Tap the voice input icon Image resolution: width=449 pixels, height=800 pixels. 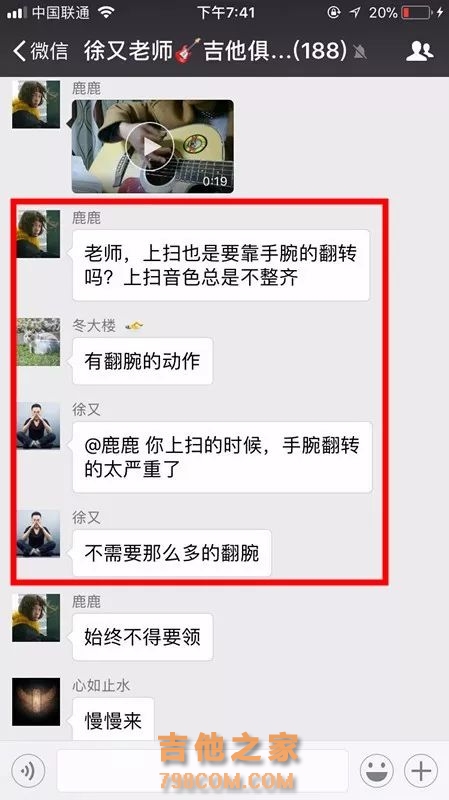click(28, 770)
